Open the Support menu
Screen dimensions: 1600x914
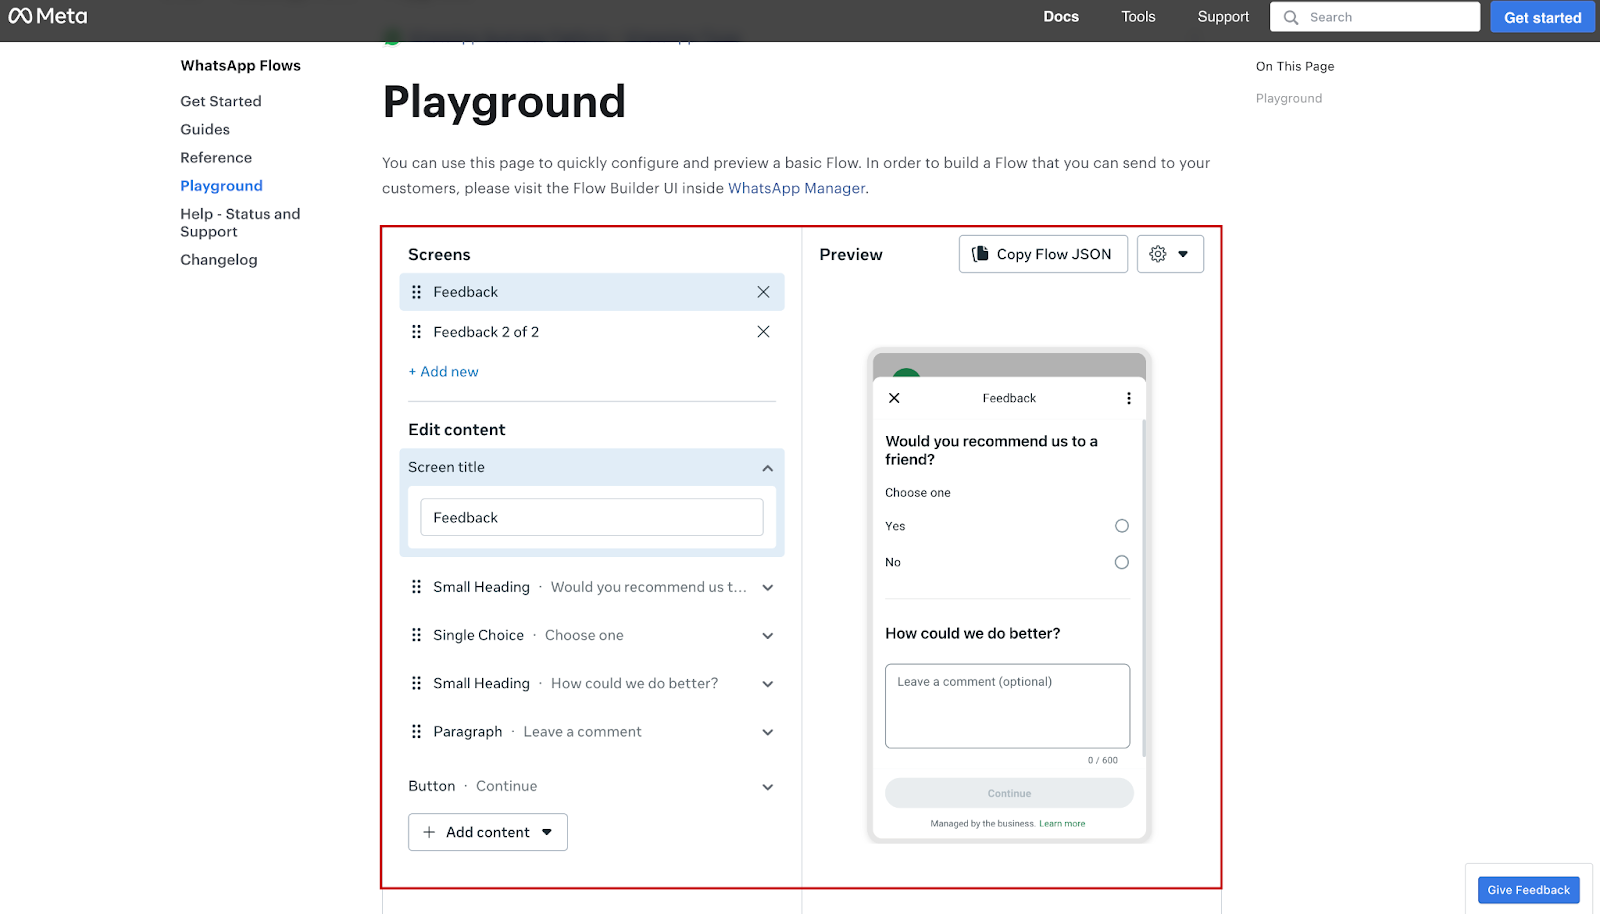1223,17
